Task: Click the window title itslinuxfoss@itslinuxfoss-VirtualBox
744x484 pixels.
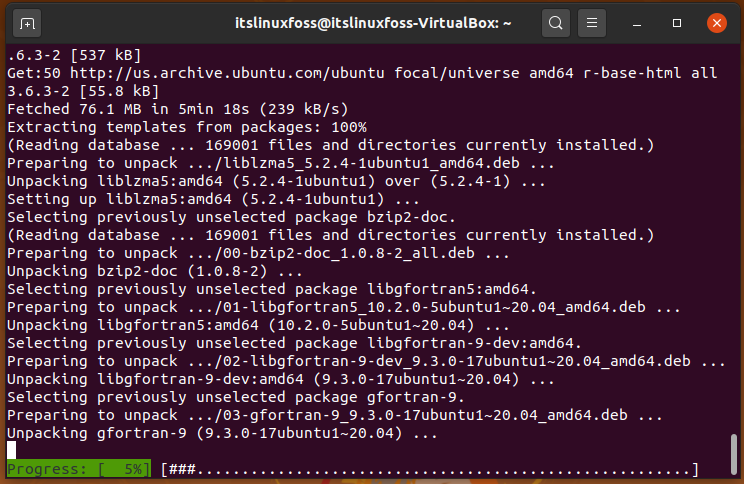Action: click(x=373, y=23)
